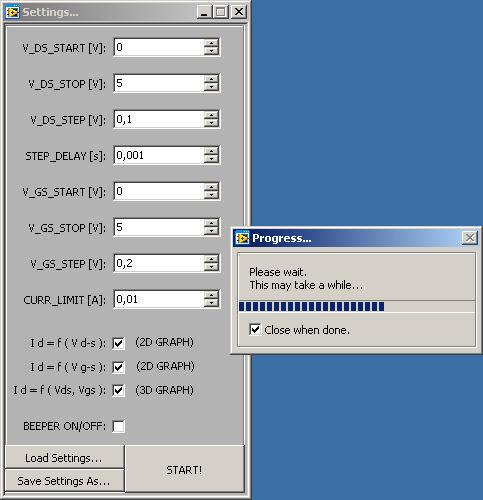Toggle the I d = f(V d-s) 2D graph checkbox
The height and width of the screenshot is (500, 483).
(x=118, y=343)
